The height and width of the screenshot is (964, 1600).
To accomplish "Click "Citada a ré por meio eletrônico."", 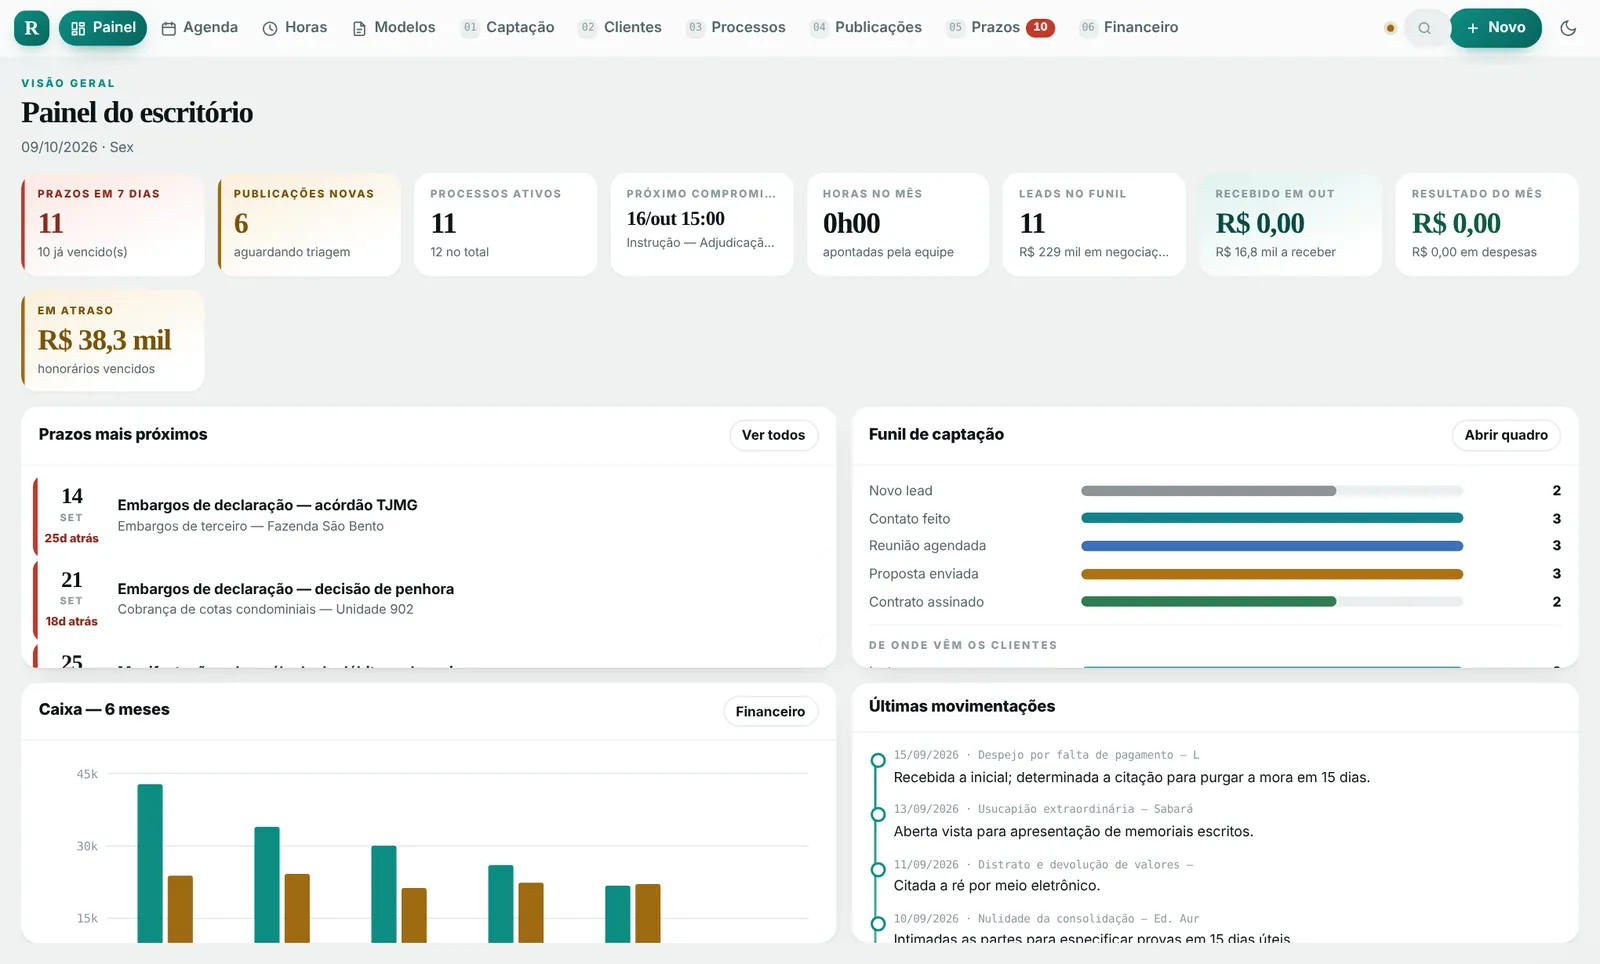I will (x=997, y=886).
